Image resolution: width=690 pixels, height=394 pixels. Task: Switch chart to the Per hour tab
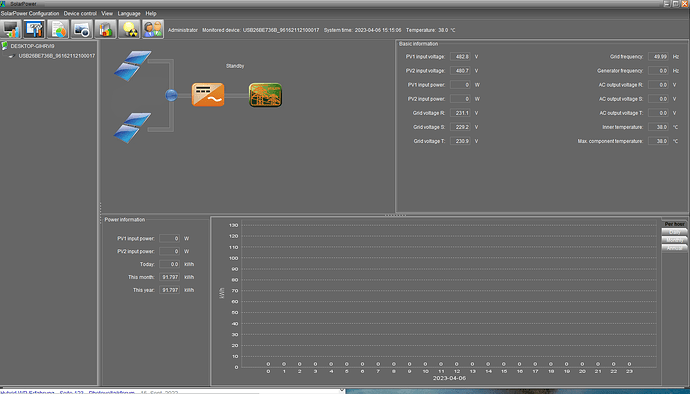674,224
